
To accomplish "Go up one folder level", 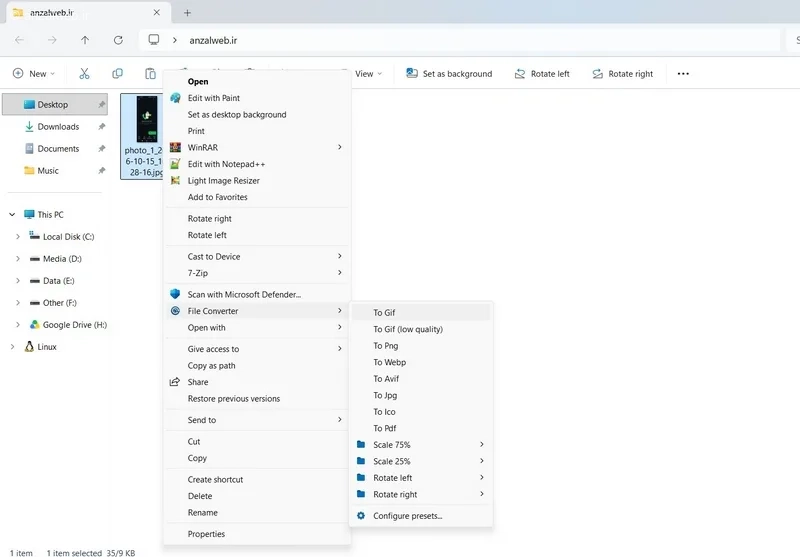I will [85, 40].
